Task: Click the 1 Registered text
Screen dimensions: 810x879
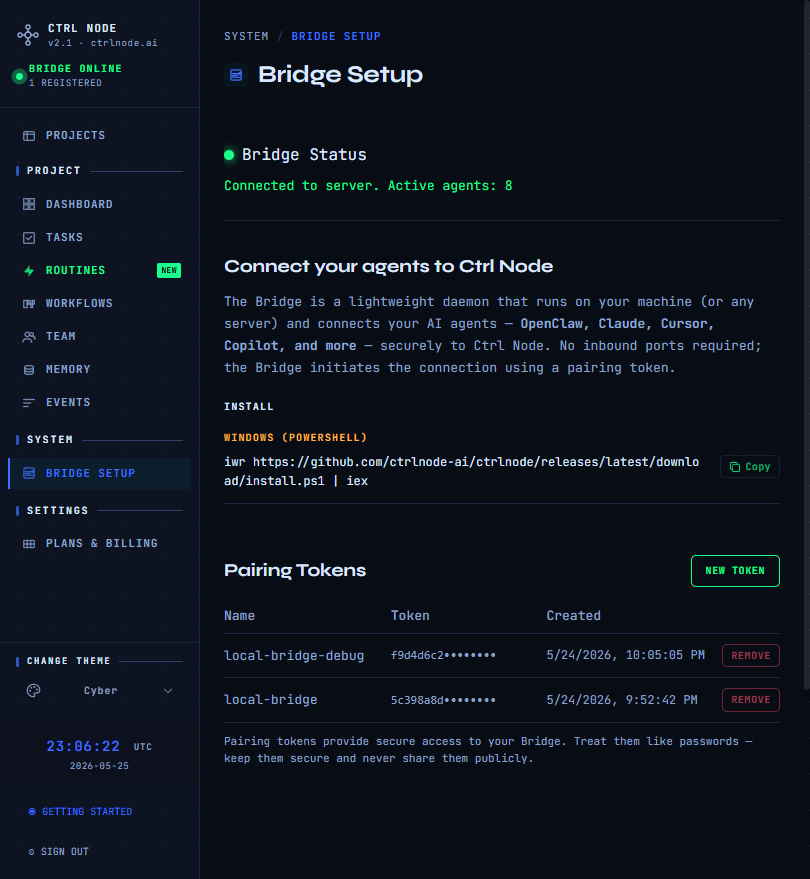Action: (x=65, y=83)
